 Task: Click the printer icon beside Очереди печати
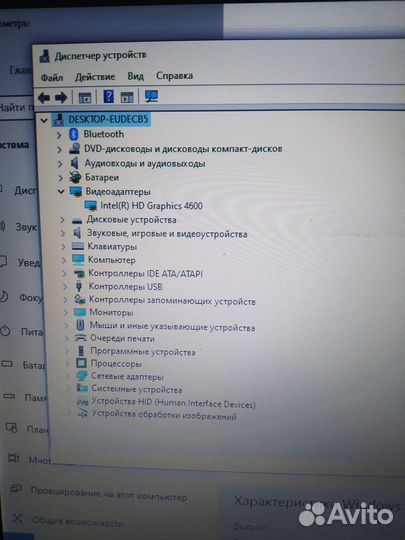pyautogui.click(x=80, y=338)
